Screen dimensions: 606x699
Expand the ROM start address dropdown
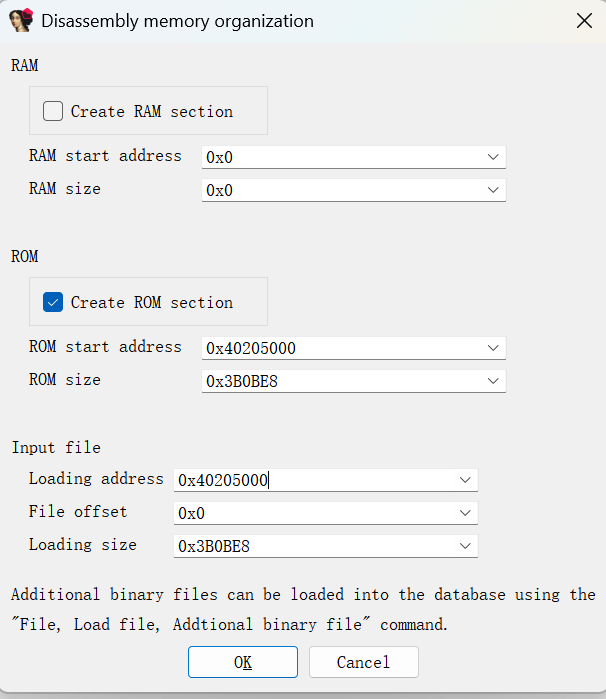(492, 348)
